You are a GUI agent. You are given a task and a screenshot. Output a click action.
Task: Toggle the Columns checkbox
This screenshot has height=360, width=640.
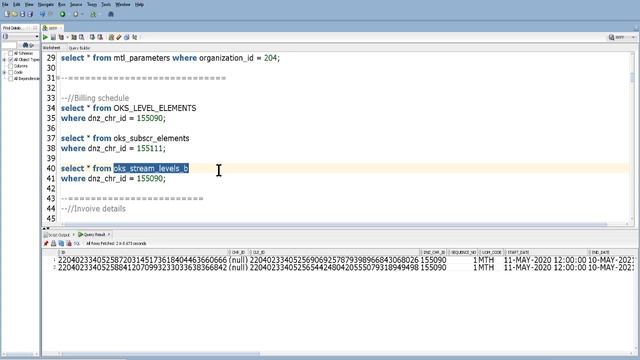click(x=11, y=66)
